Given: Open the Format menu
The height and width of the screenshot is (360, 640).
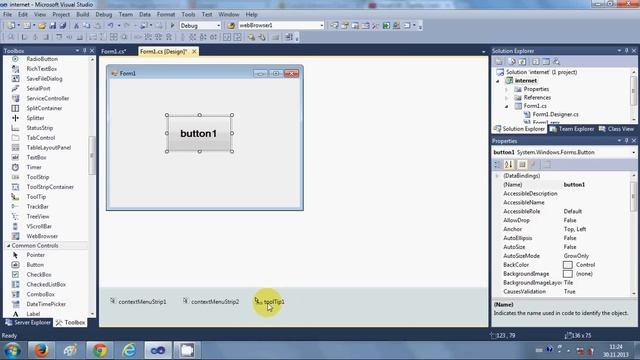Looking at the screenshot, I should [166, 14].
